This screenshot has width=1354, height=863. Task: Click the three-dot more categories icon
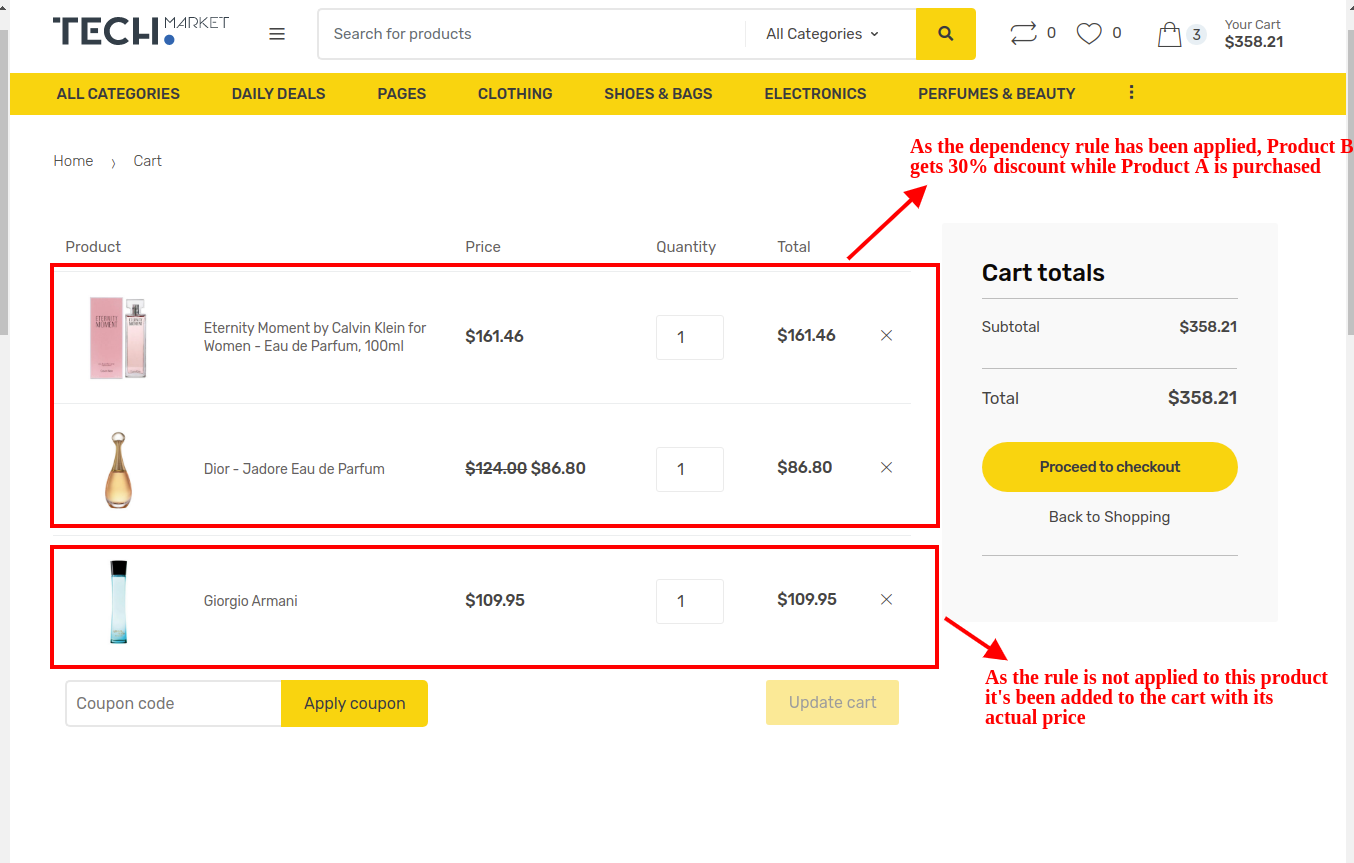click(1131, 93)
